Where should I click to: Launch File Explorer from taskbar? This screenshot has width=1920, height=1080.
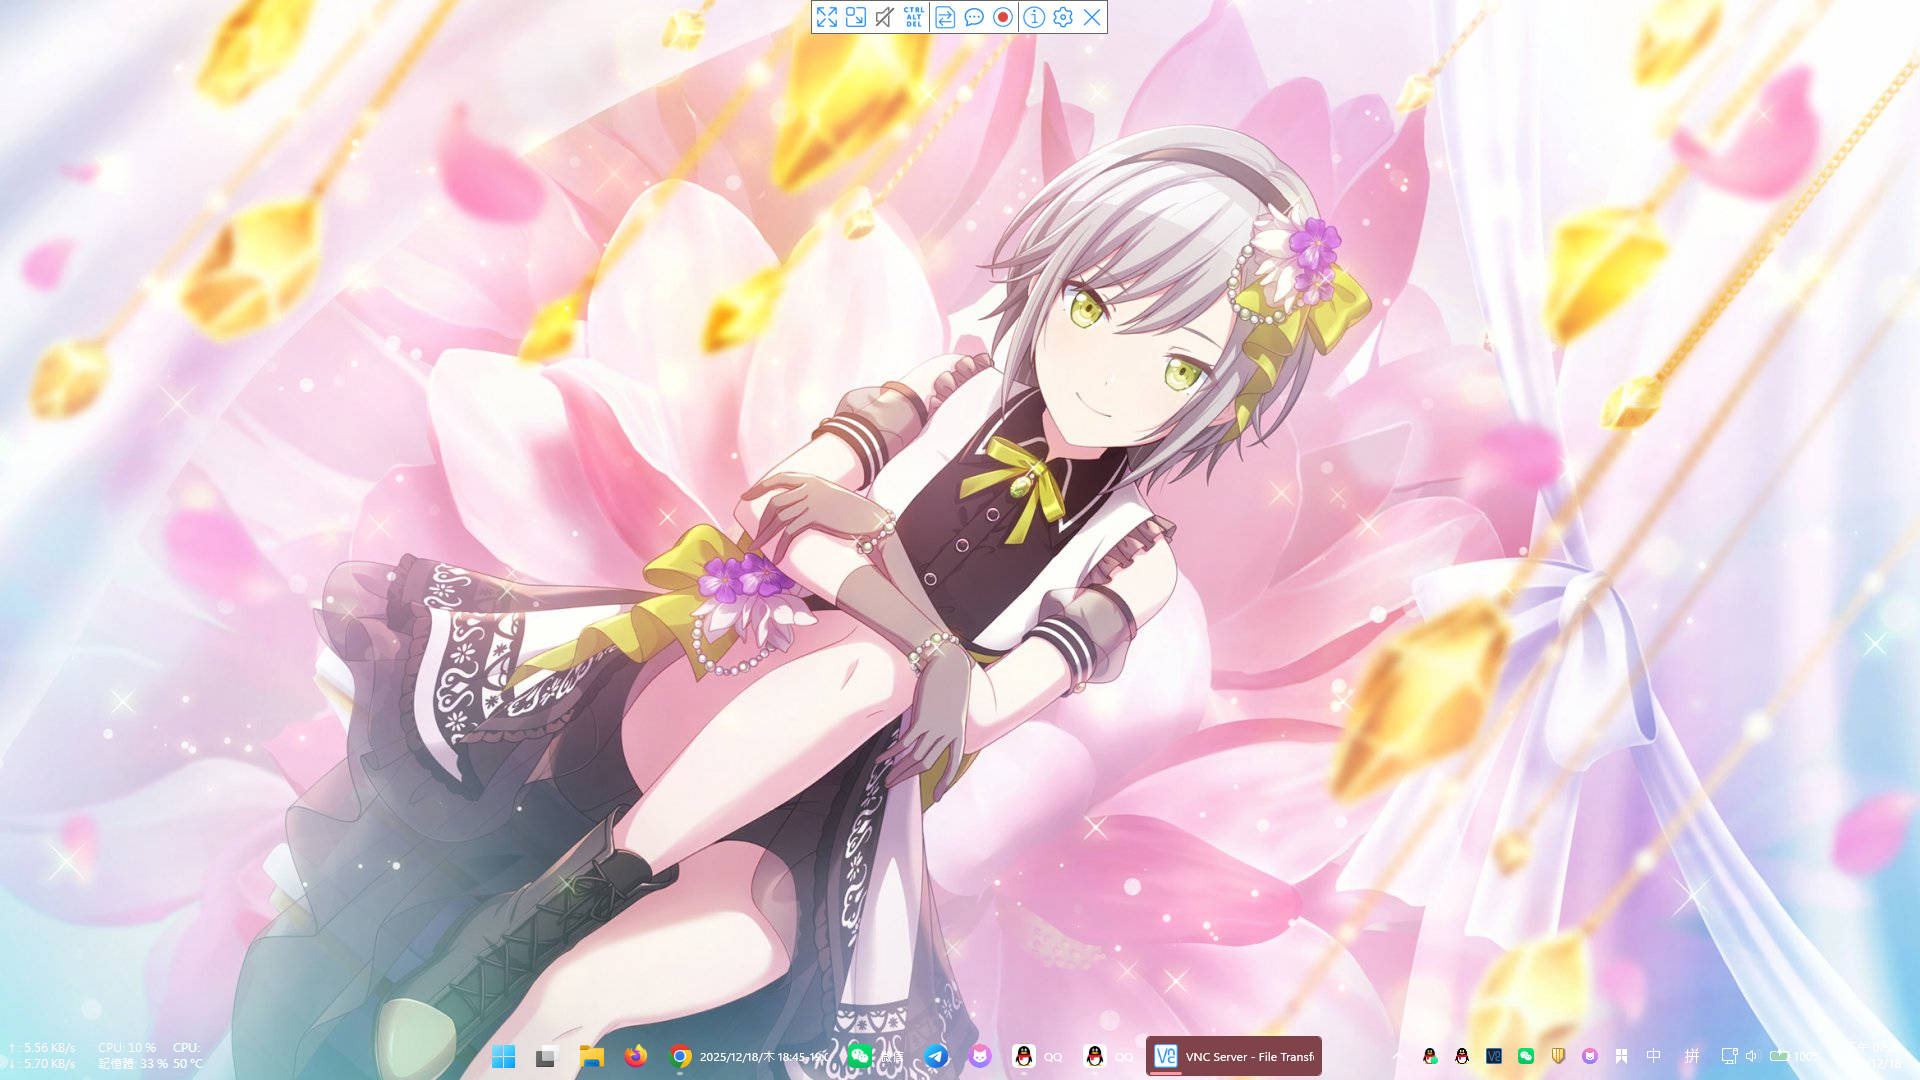click(x=591, y=1057)
